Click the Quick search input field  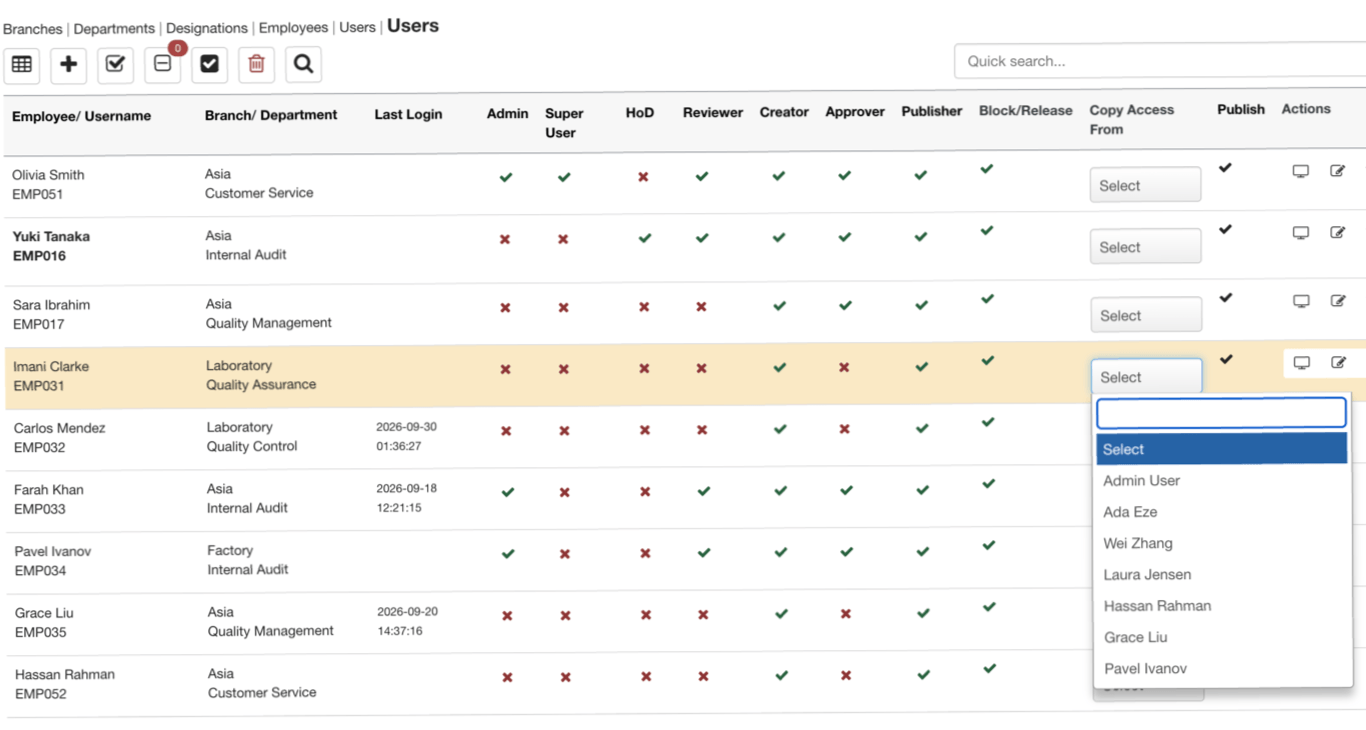[1160, 61]
